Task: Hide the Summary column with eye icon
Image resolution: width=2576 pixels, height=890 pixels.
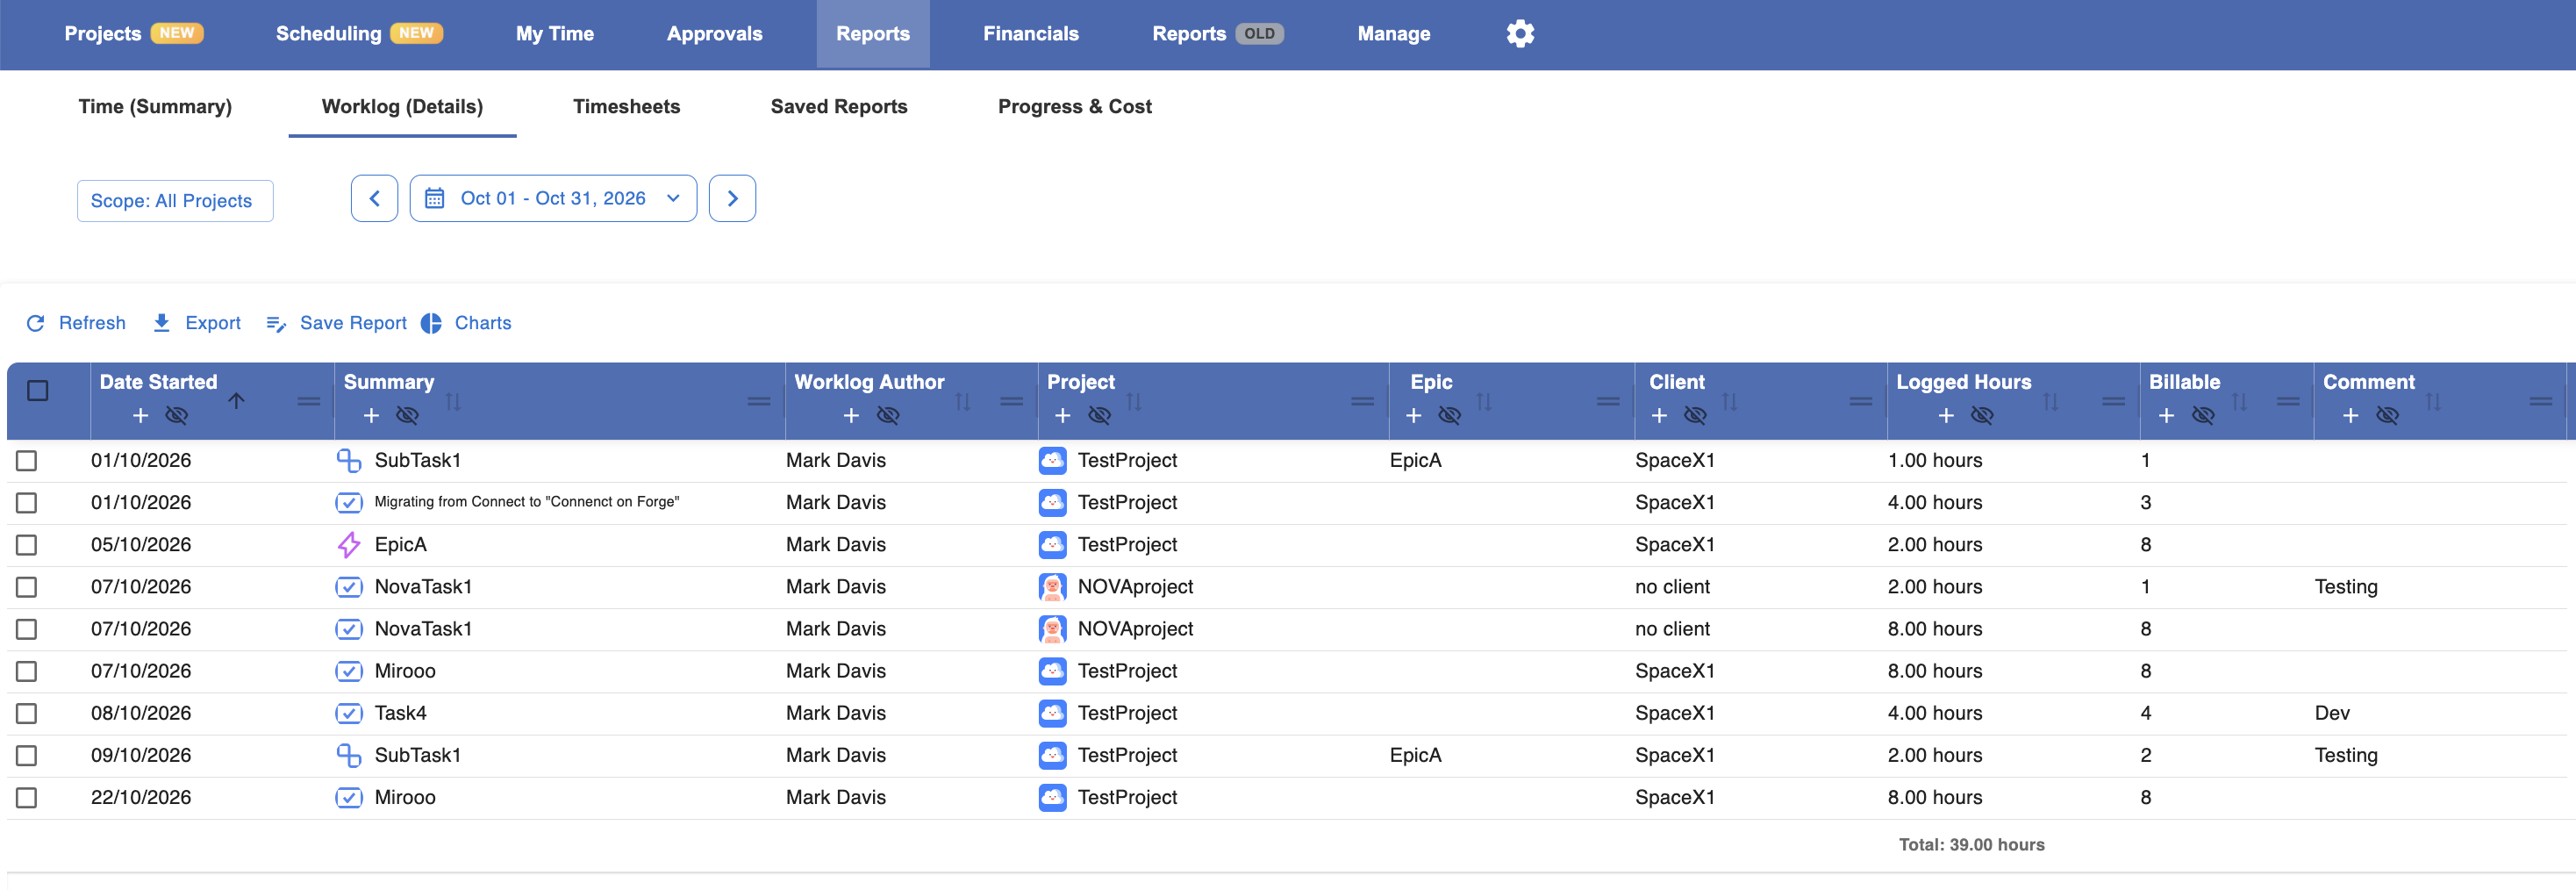Action: 407,415
